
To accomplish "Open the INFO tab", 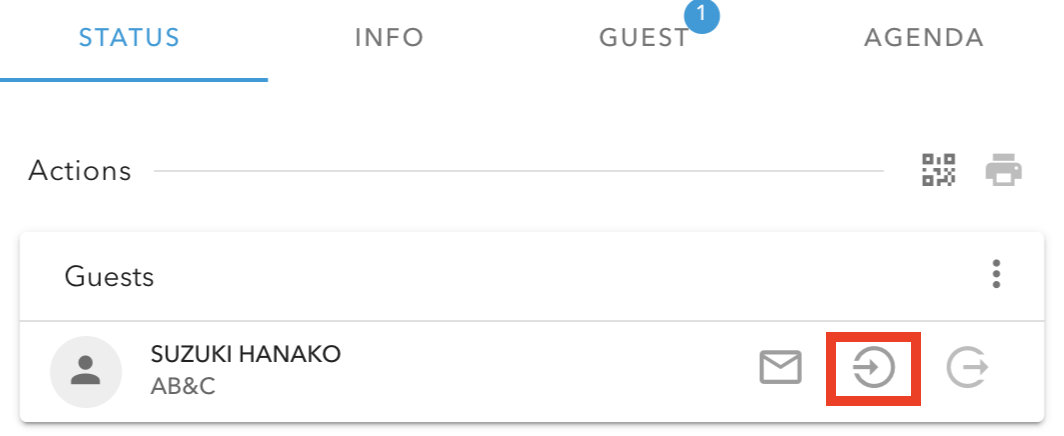I will pyautogui.click(x=390, y=37).
